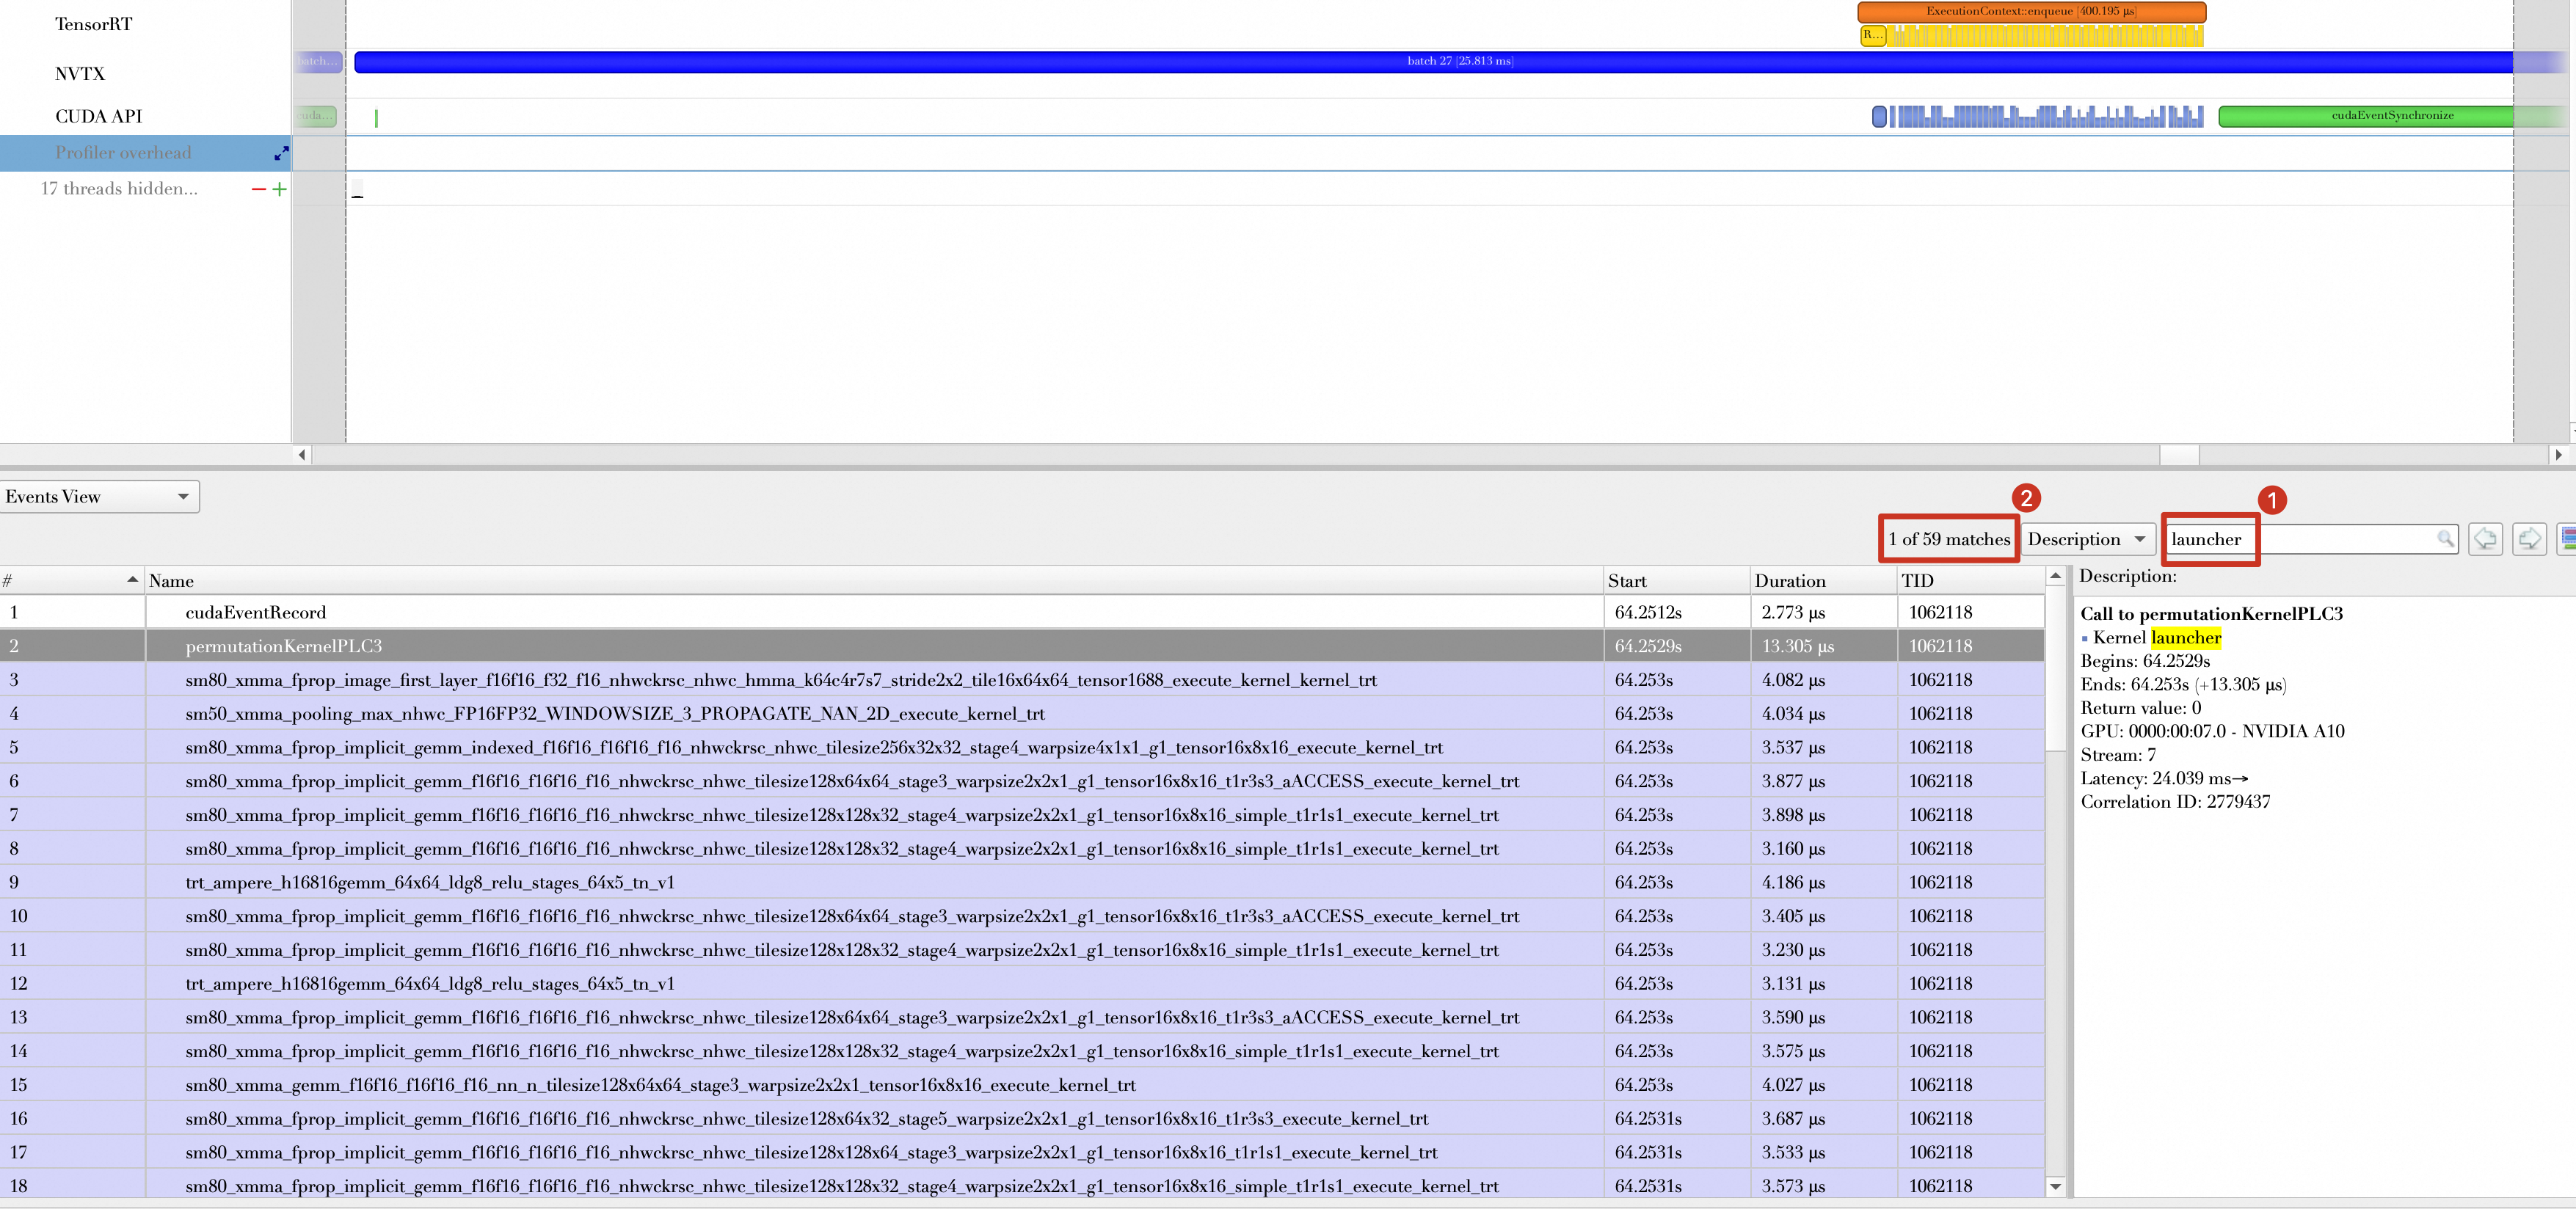Click green plus to show hidden threads
Screen dimensions: 2576x1209
(x=280, y=189)
